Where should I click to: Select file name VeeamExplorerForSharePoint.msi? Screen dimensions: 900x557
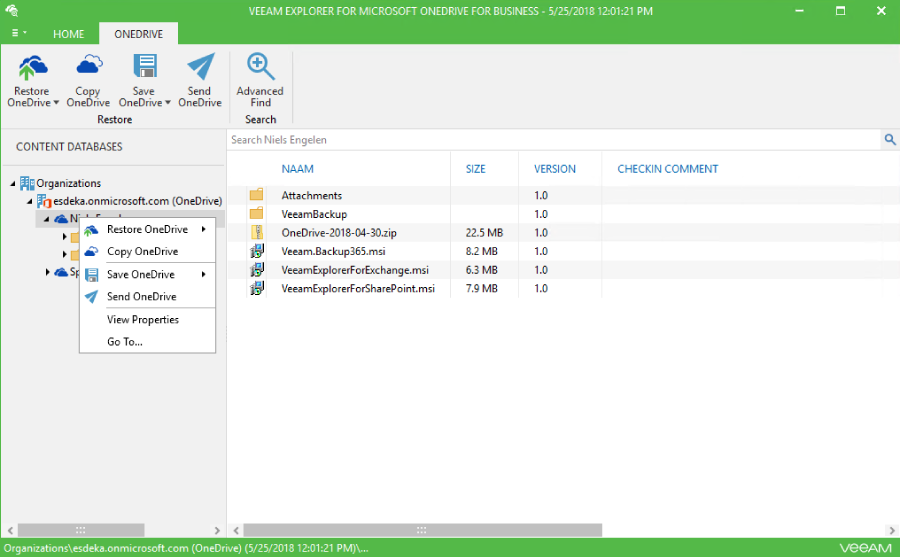pos(358,288)
